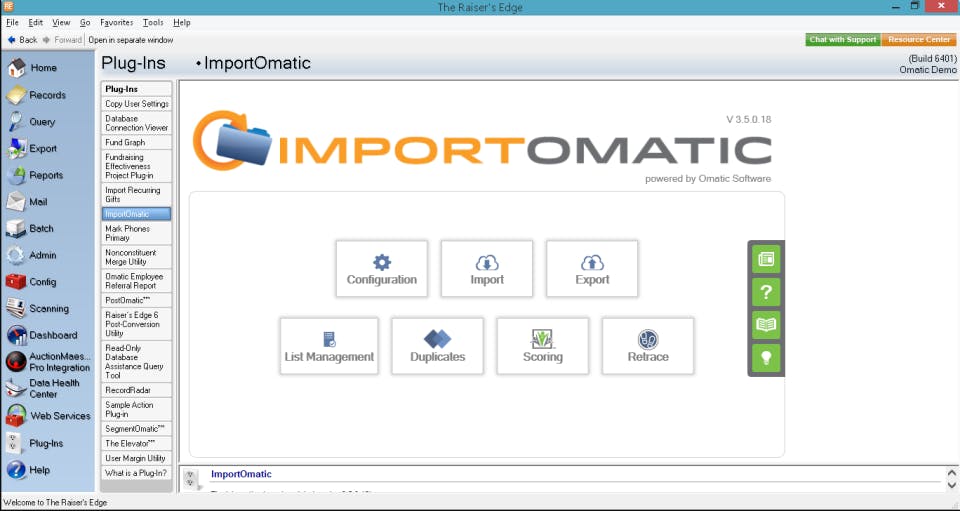Open the Export section in sidebar

(x=32, y=149)
